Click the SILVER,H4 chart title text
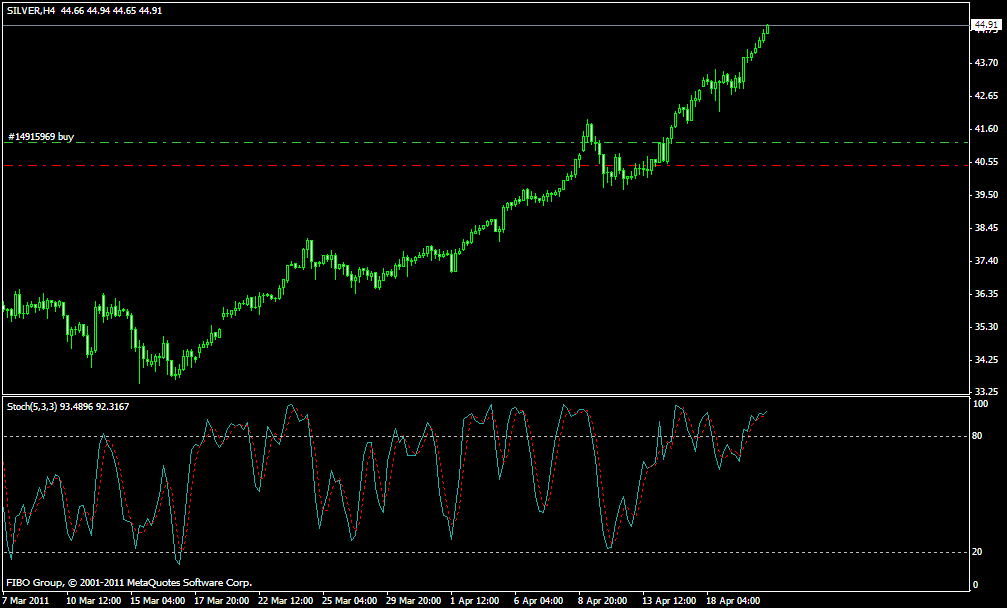Viewport: 1007px width, 608px height. pyautogui.click(x=31, y=10)
